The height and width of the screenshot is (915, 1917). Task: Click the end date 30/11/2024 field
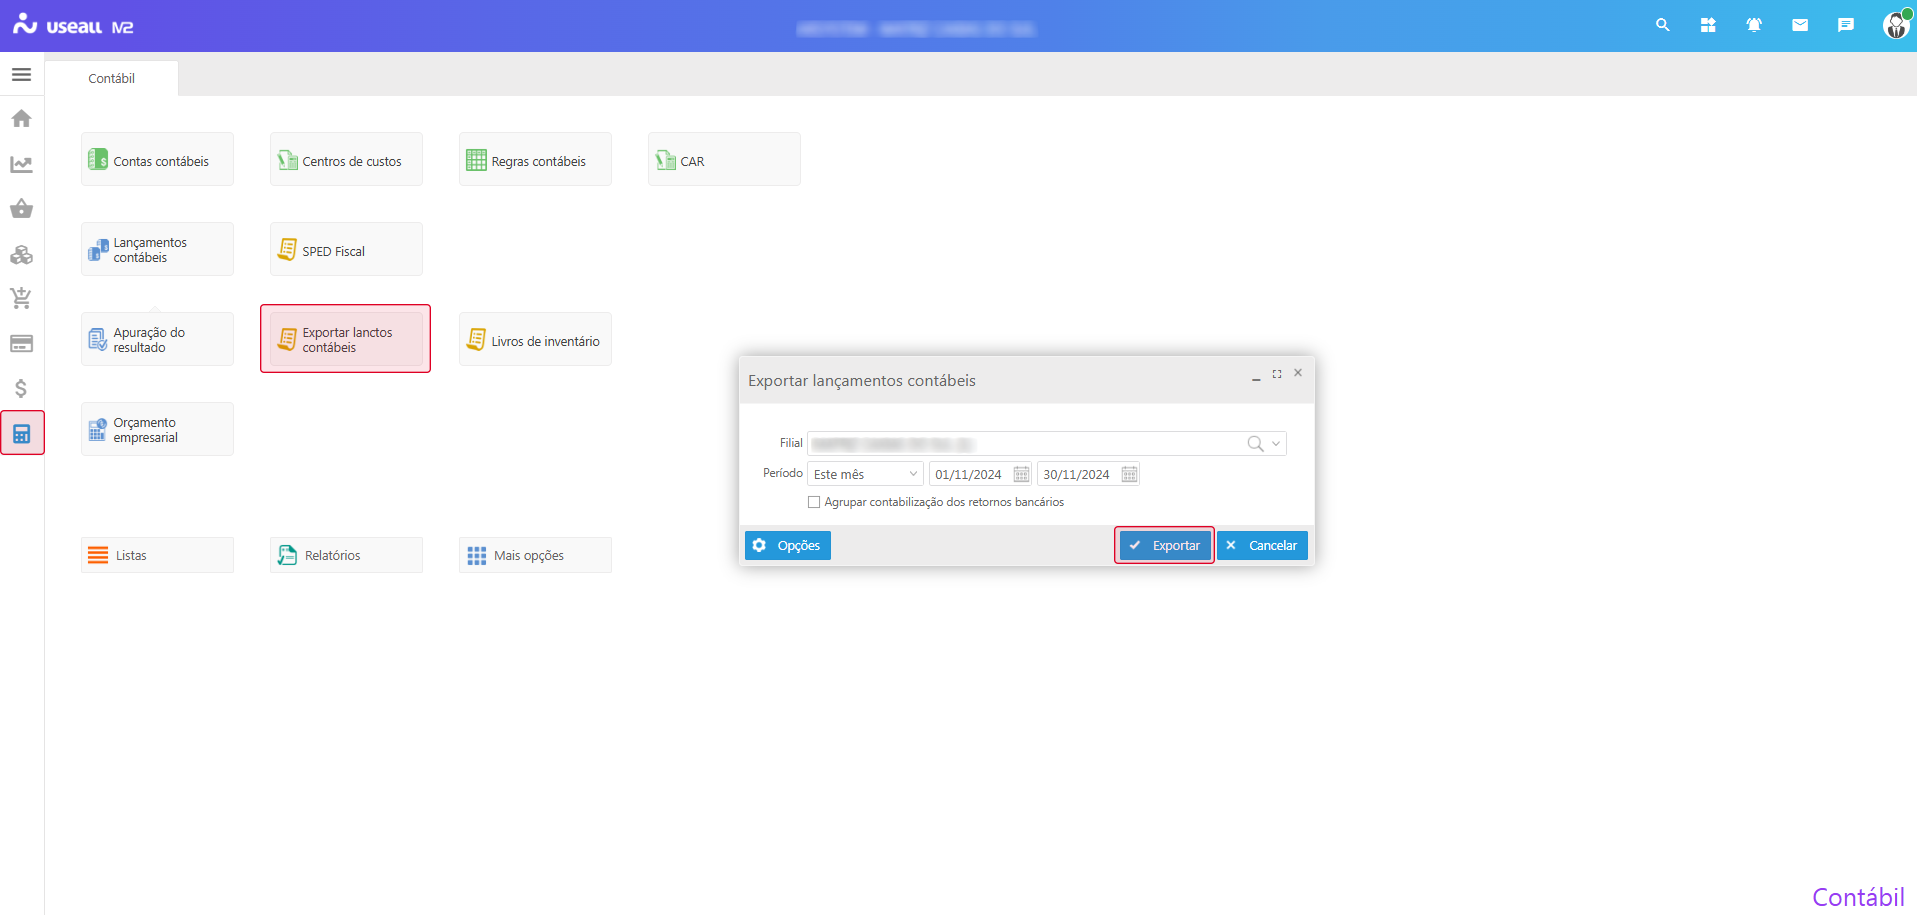1077,474
